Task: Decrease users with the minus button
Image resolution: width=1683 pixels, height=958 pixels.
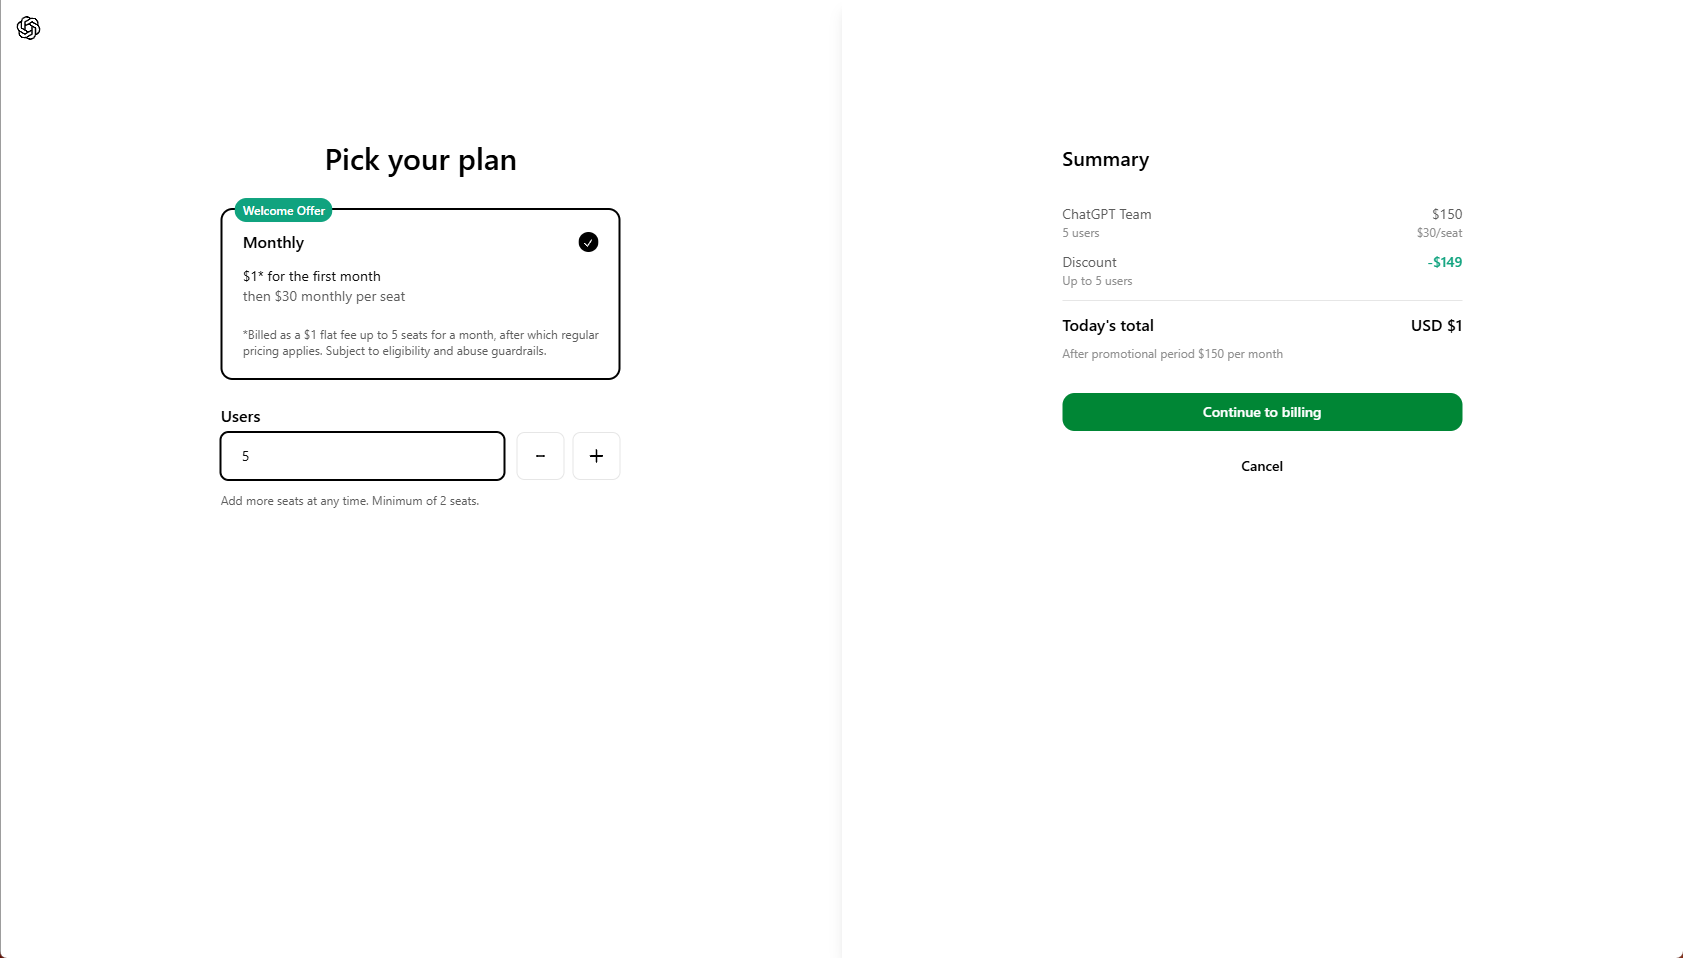Action: pyautogui.click(x=540, y=456)
